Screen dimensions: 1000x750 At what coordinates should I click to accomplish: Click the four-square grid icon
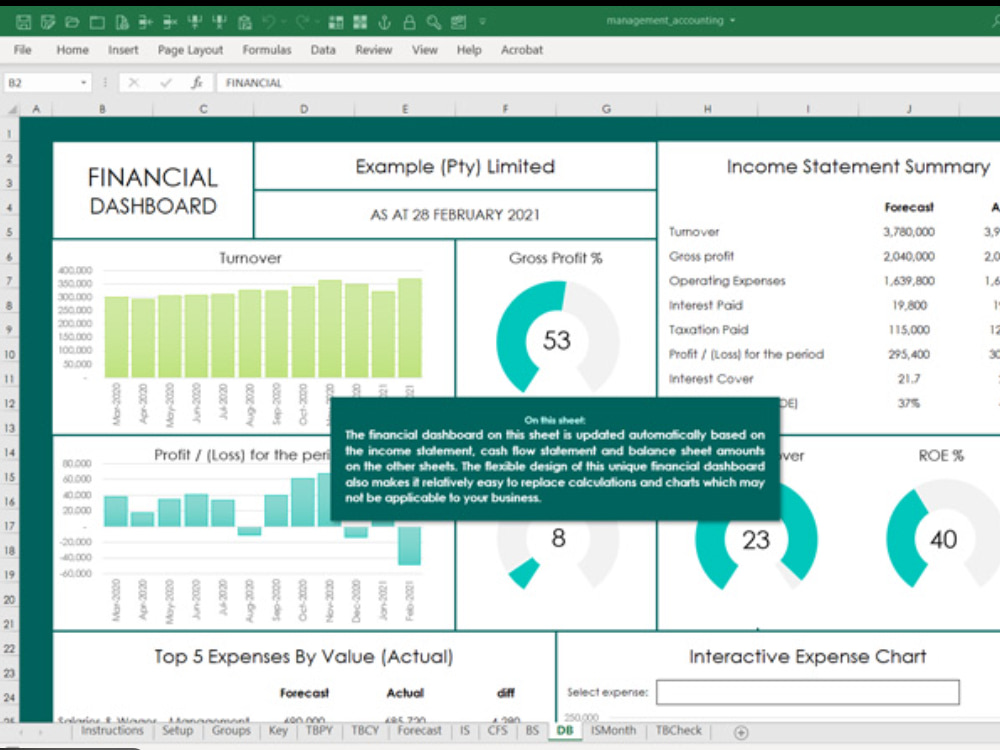(x=360, y=22)
